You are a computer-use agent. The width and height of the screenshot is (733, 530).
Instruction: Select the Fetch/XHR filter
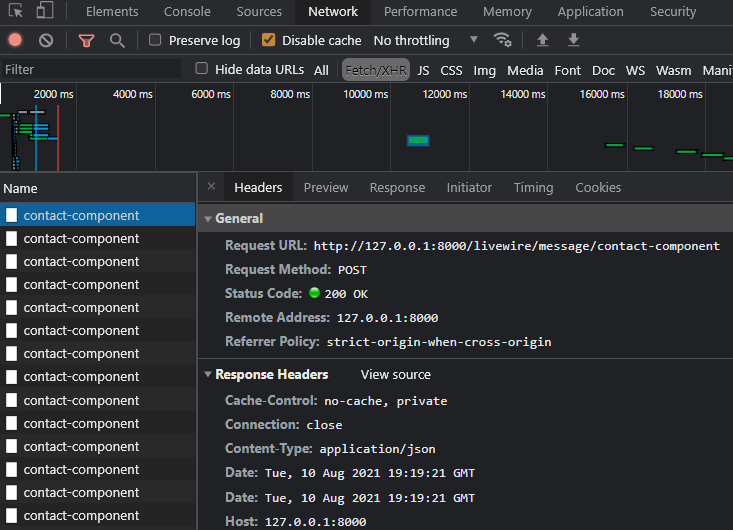point(376,70)
